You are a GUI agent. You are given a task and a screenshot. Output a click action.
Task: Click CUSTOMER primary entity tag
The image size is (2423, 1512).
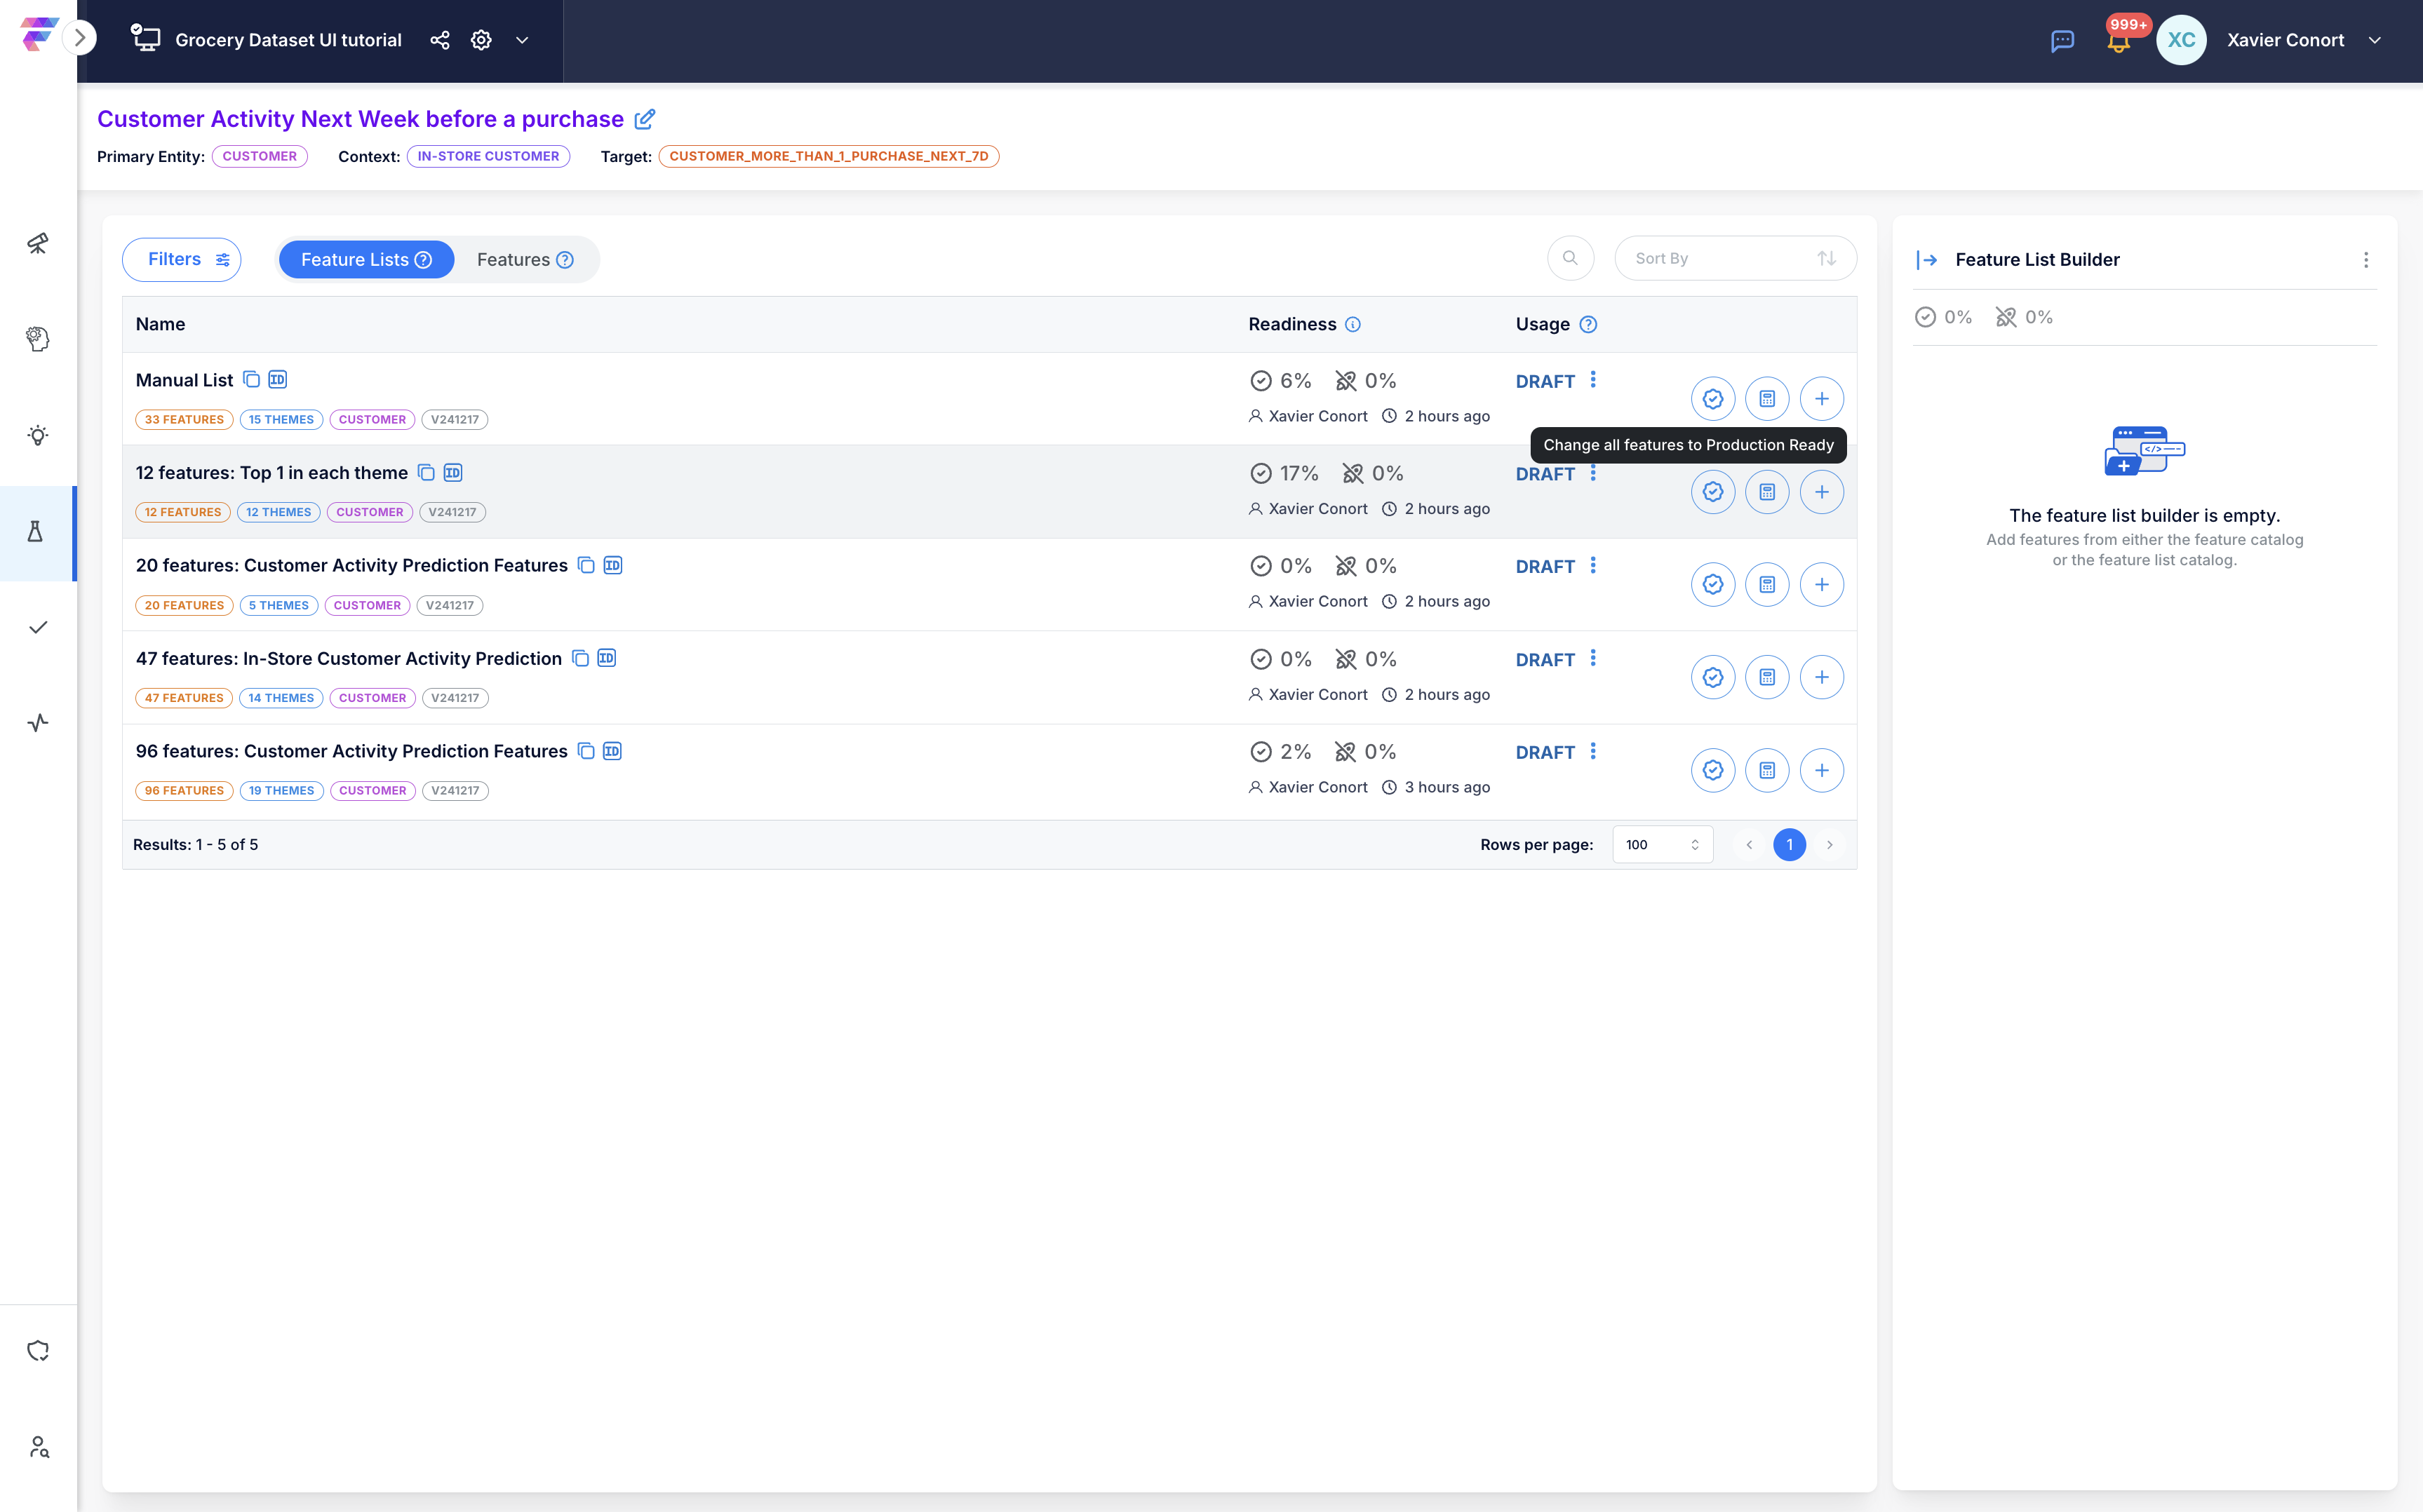click(x=259, y=156)
